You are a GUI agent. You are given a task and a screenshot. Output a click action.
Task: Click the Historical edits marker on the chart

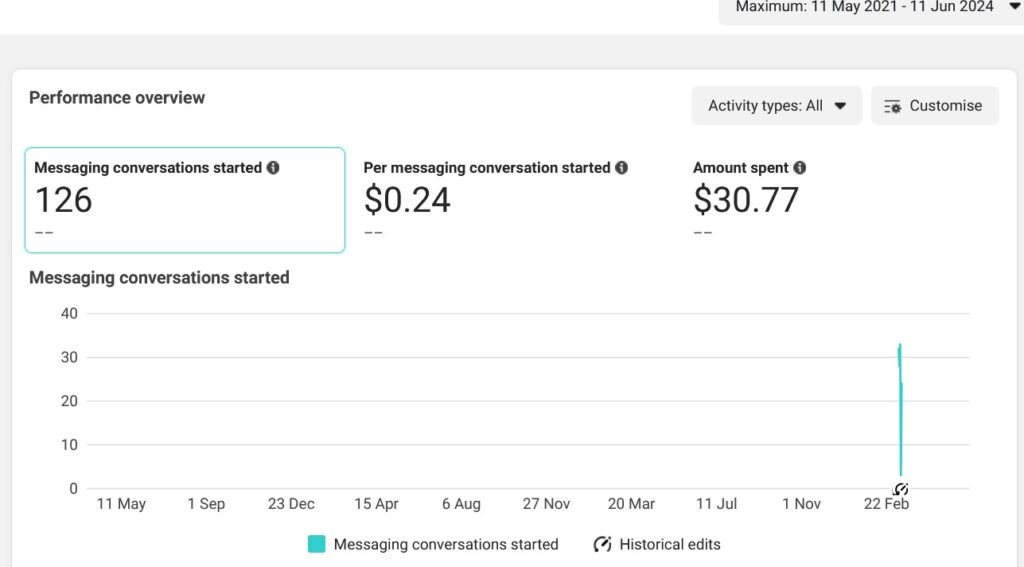pos(900,489)
